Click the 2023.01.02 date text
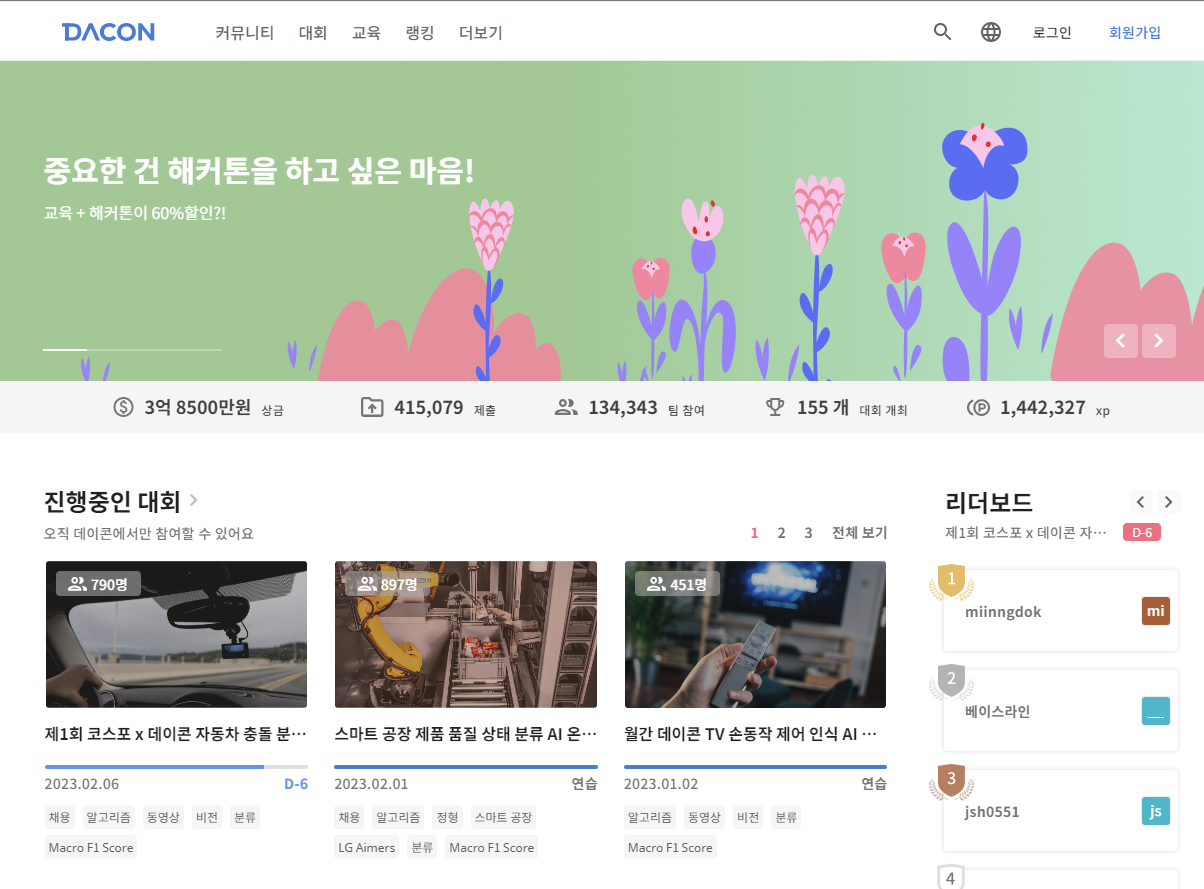1204x889 pixels. (x=661, y=784)
